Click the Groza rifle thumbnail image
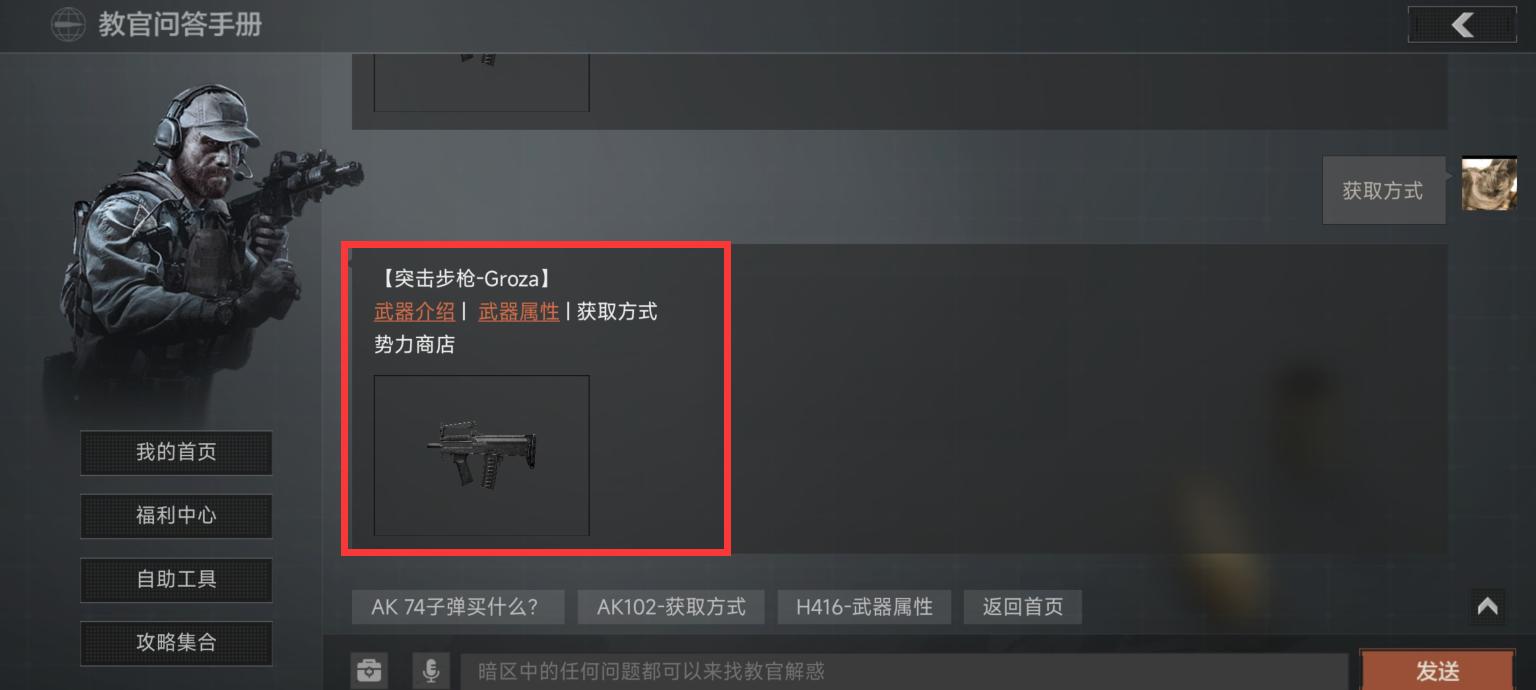 481,455
